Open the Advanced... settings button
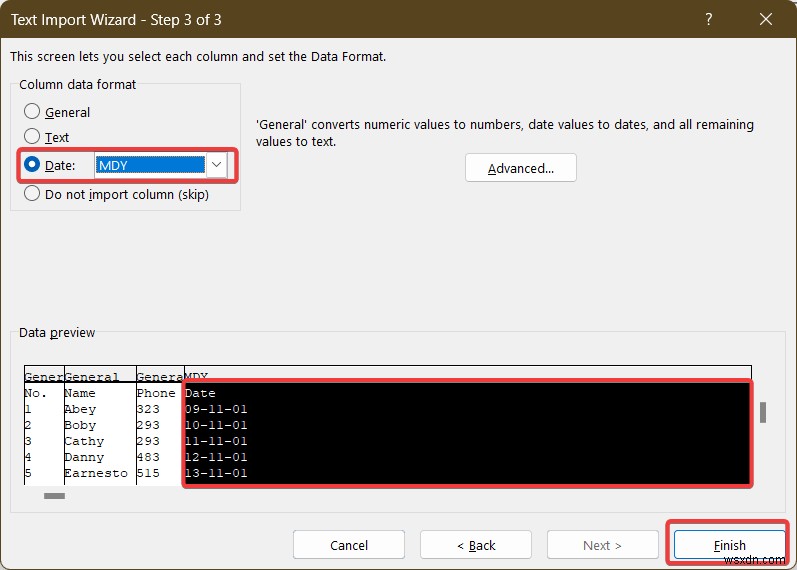This screenshot has height=570, width=797. click(520, 168)
